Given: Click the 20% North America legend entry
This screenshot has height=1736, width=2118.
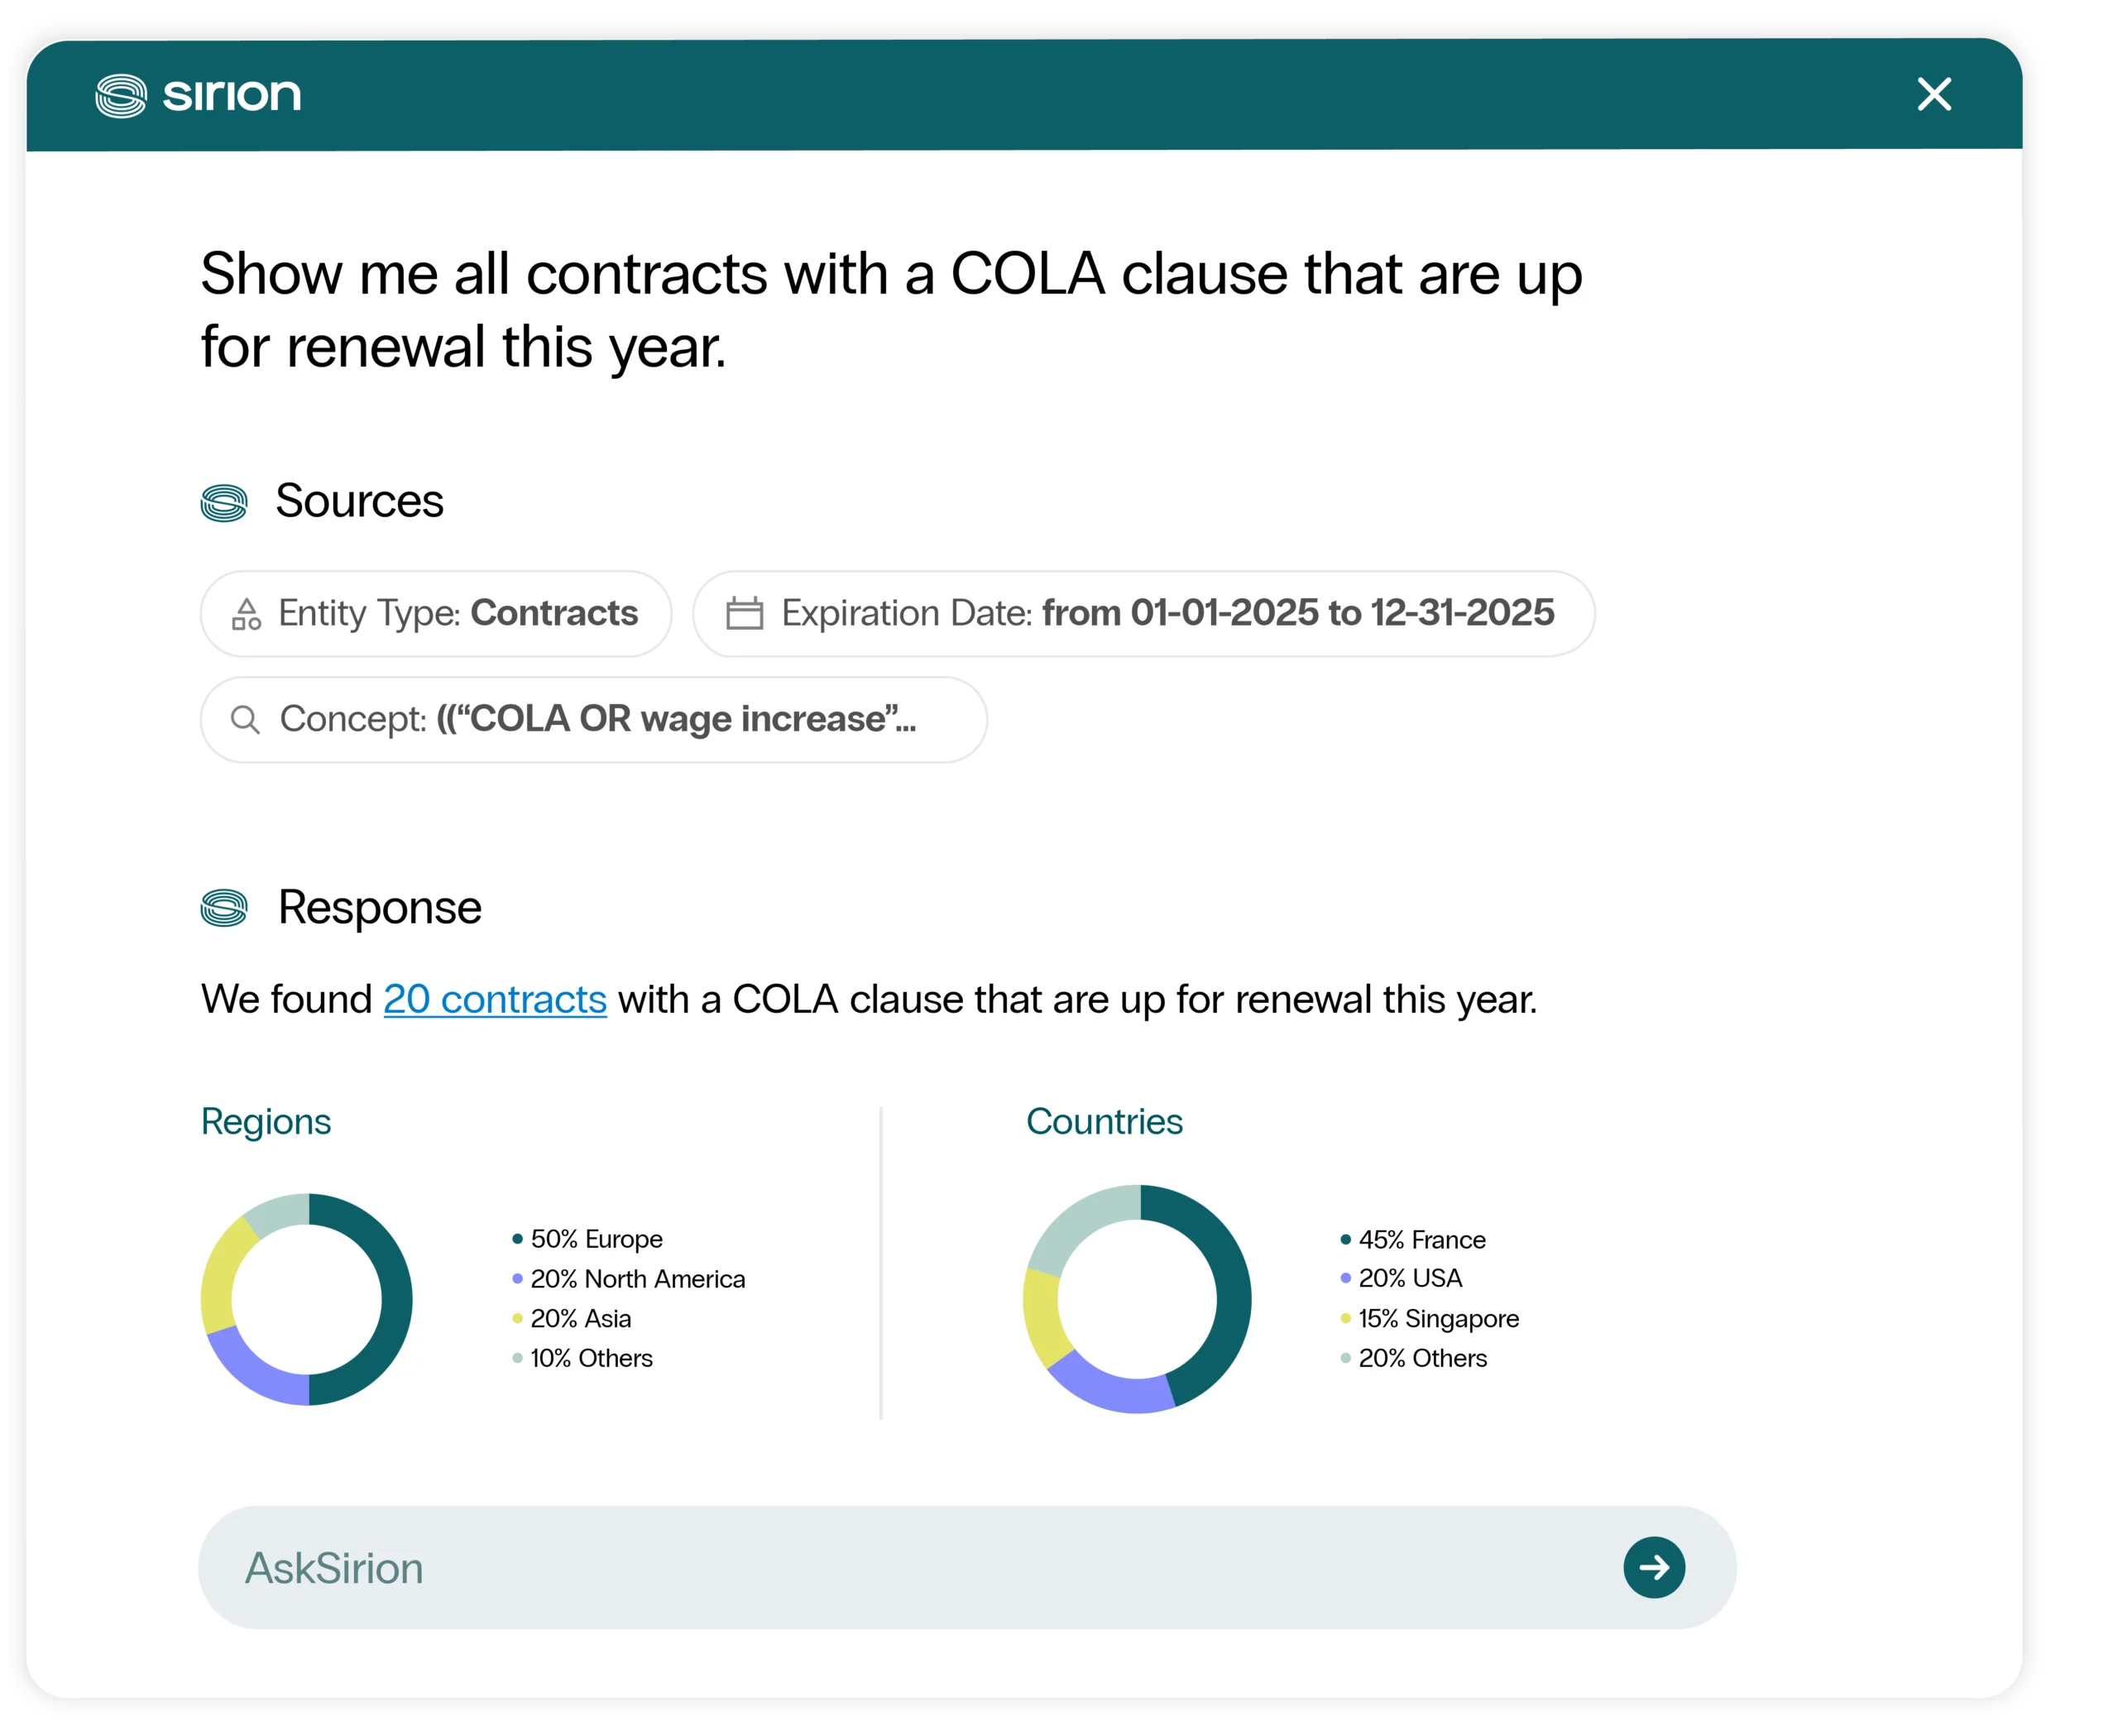Looking at the screenshot, I should point(637,1279).
